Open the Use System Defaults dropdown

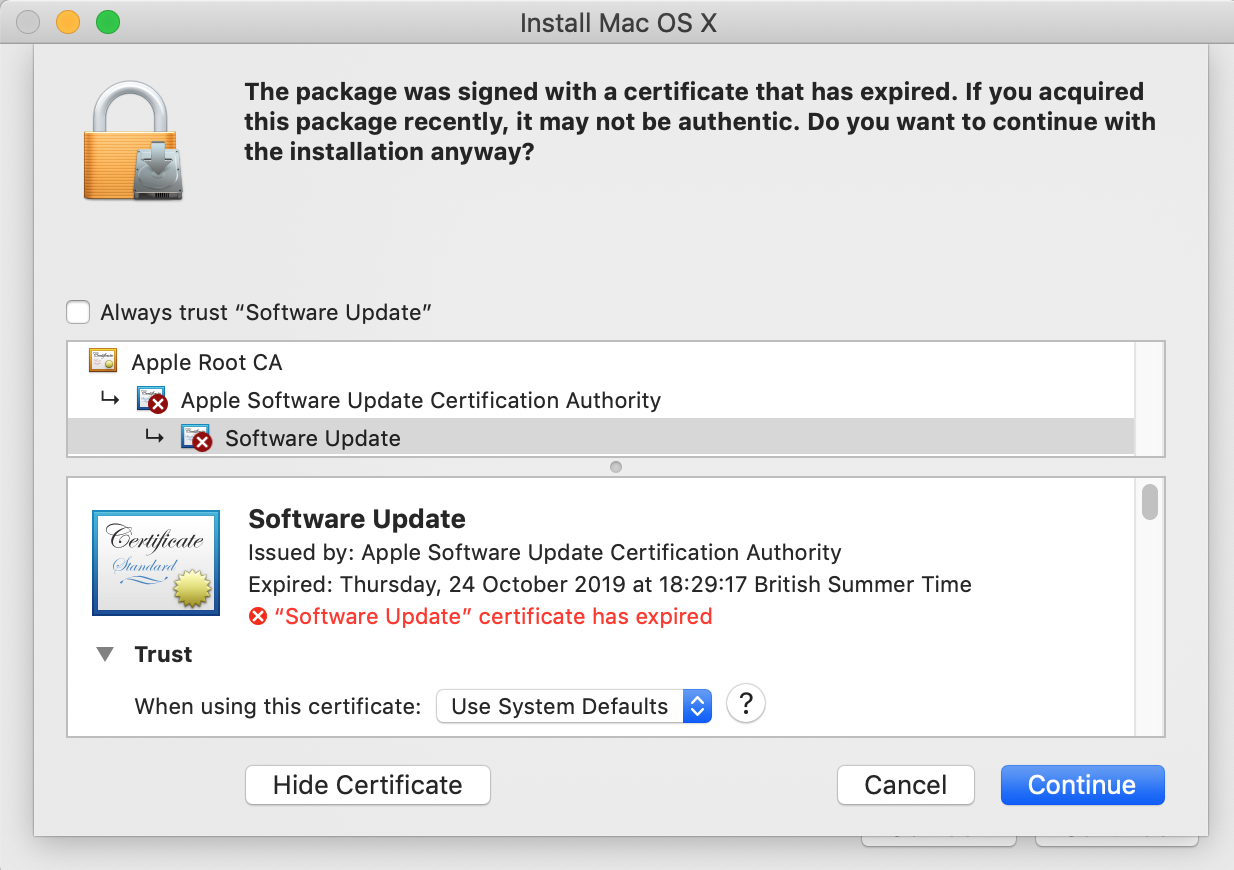point(573,706)
